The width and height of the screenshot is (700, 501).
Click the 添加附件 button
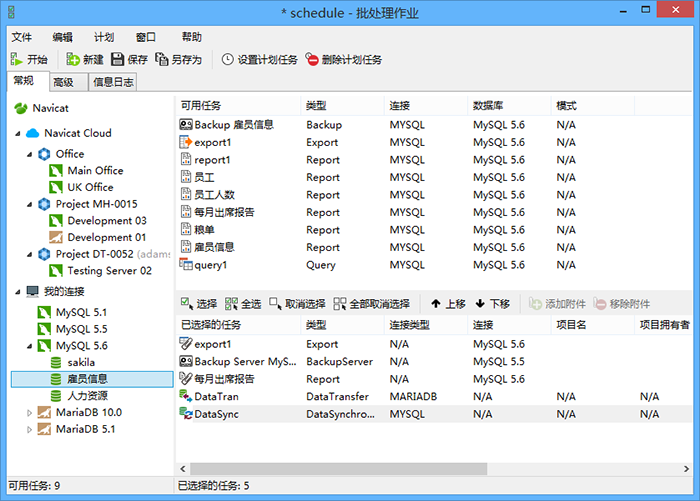click(x=558, y=304)
